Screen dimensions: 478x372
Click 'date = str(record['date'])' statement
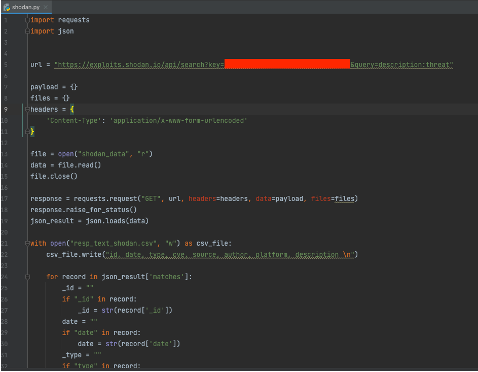pyautogui.click(x=129, y=344)
